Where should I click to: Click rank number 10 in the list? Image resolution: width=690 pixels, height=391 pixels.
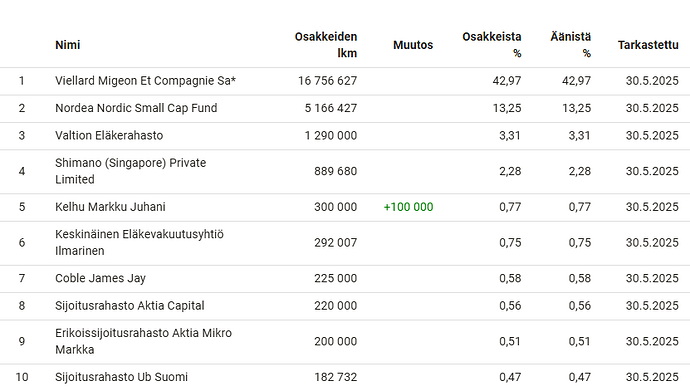tap(22, 377)
